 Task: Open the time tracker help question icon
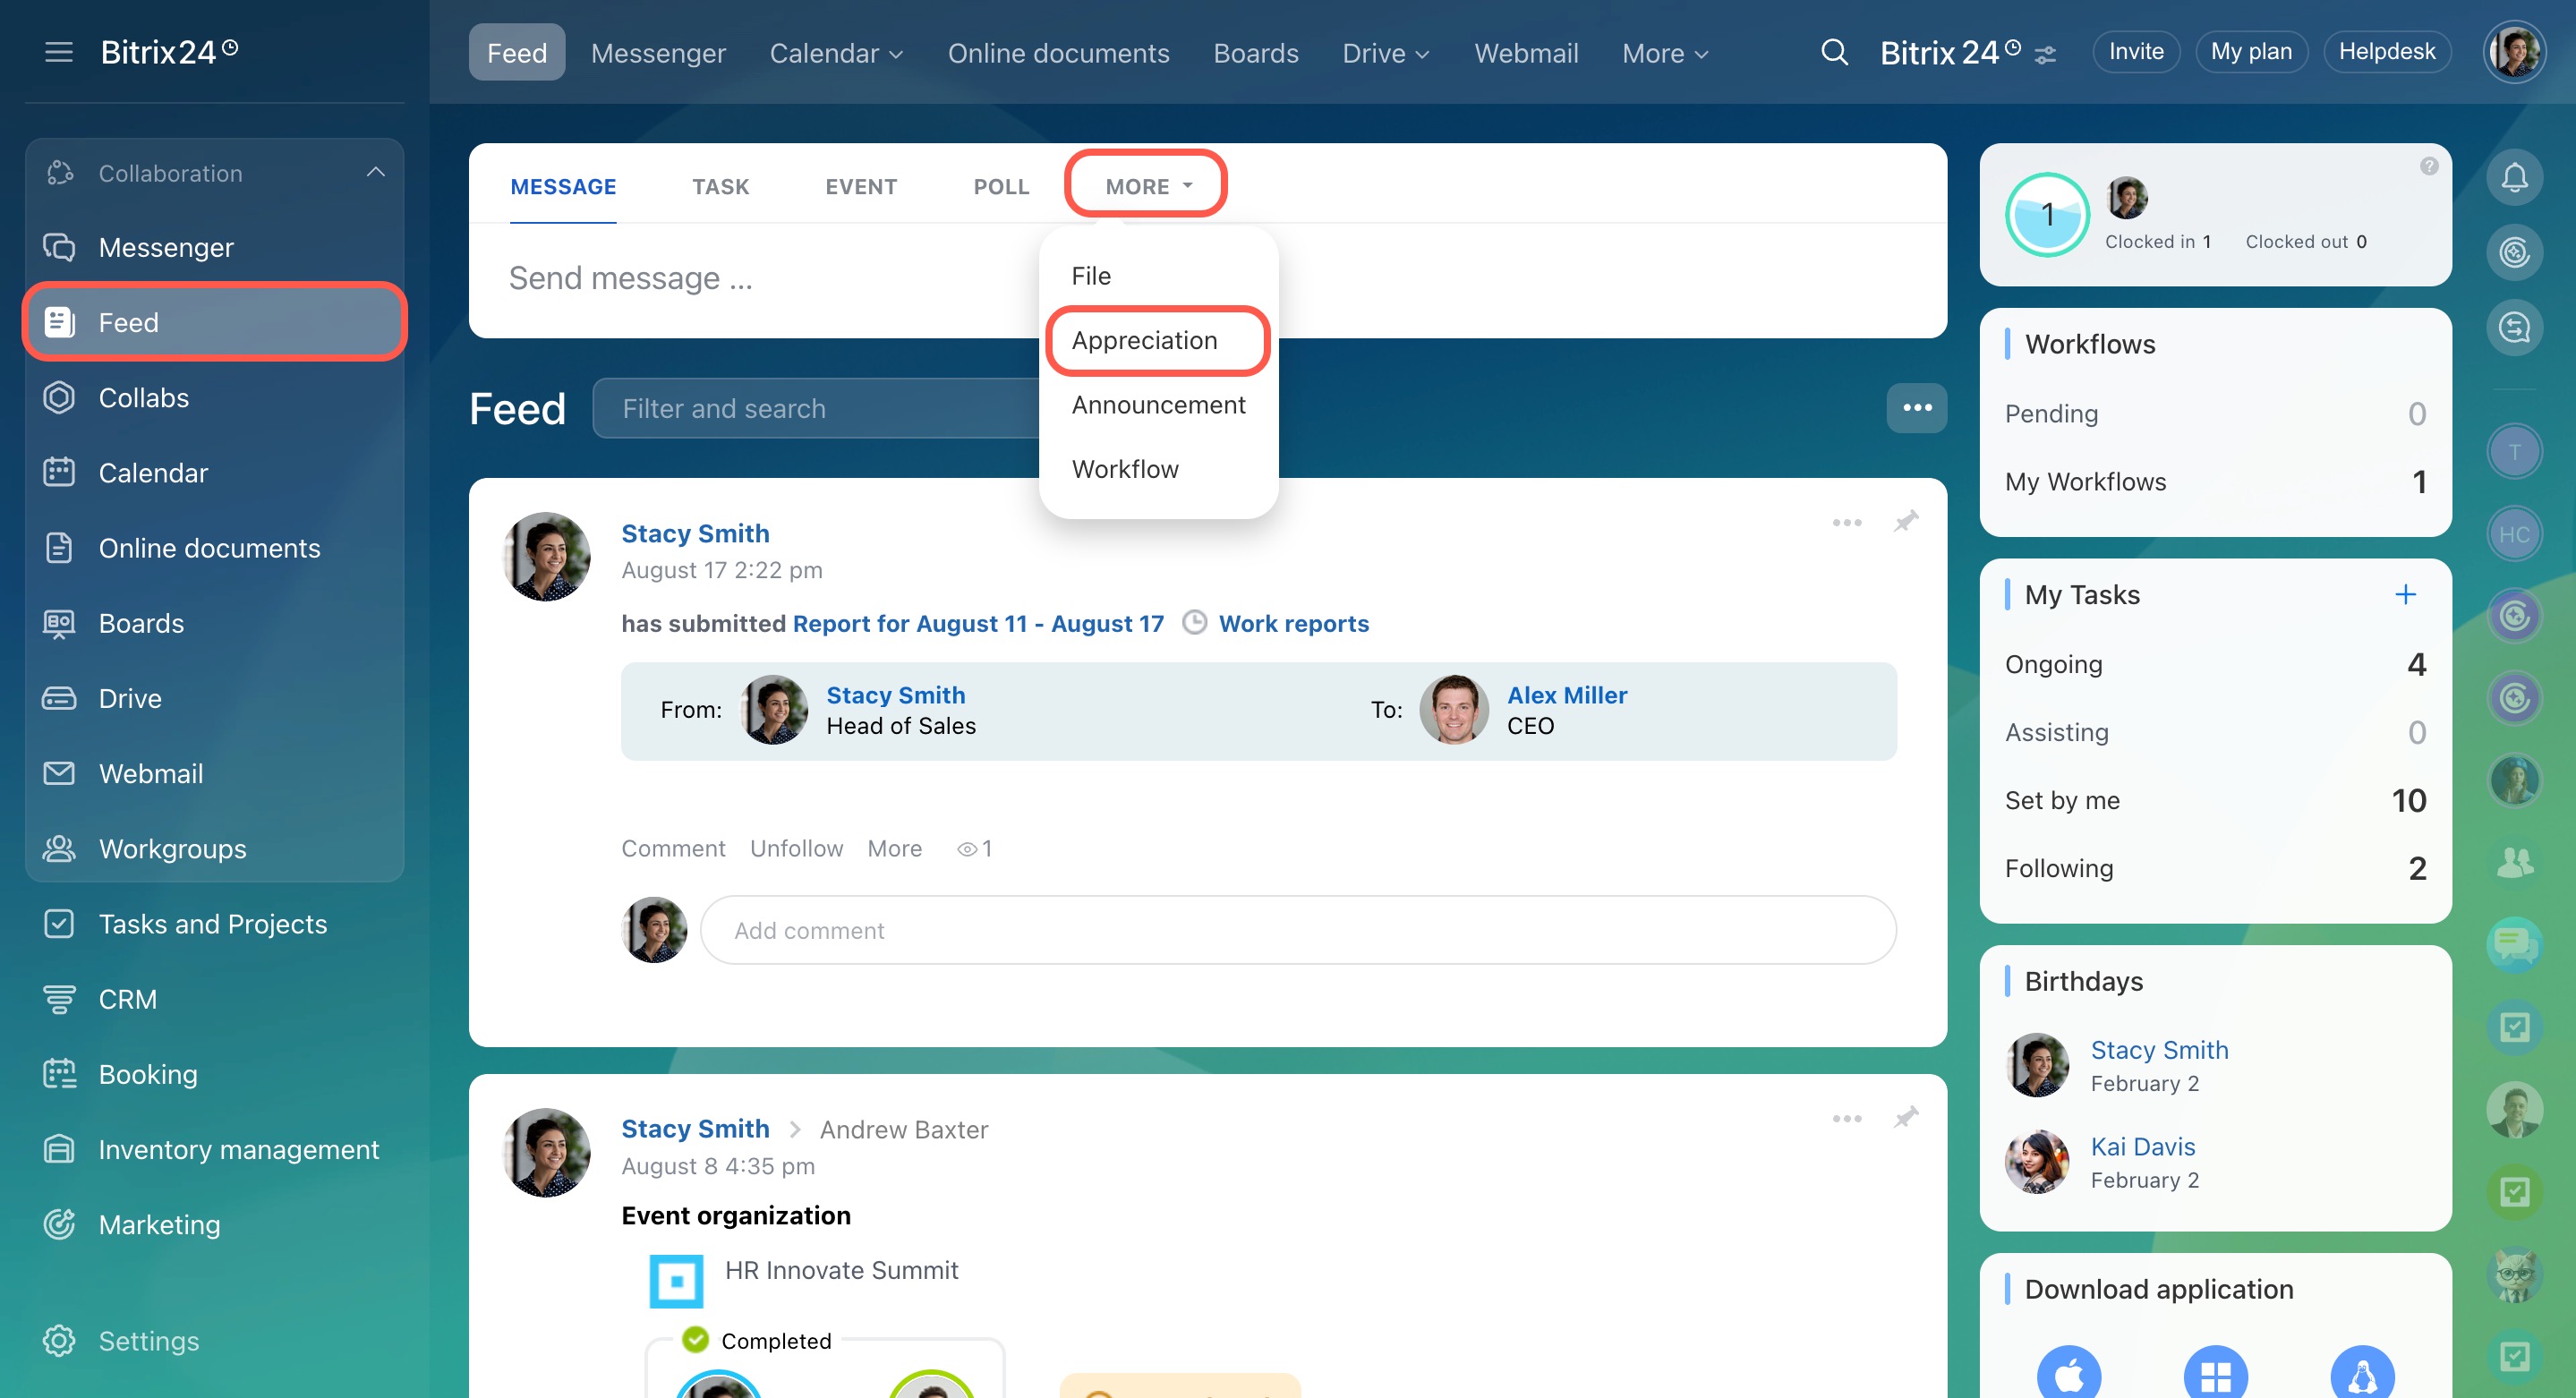(2428, 166)
